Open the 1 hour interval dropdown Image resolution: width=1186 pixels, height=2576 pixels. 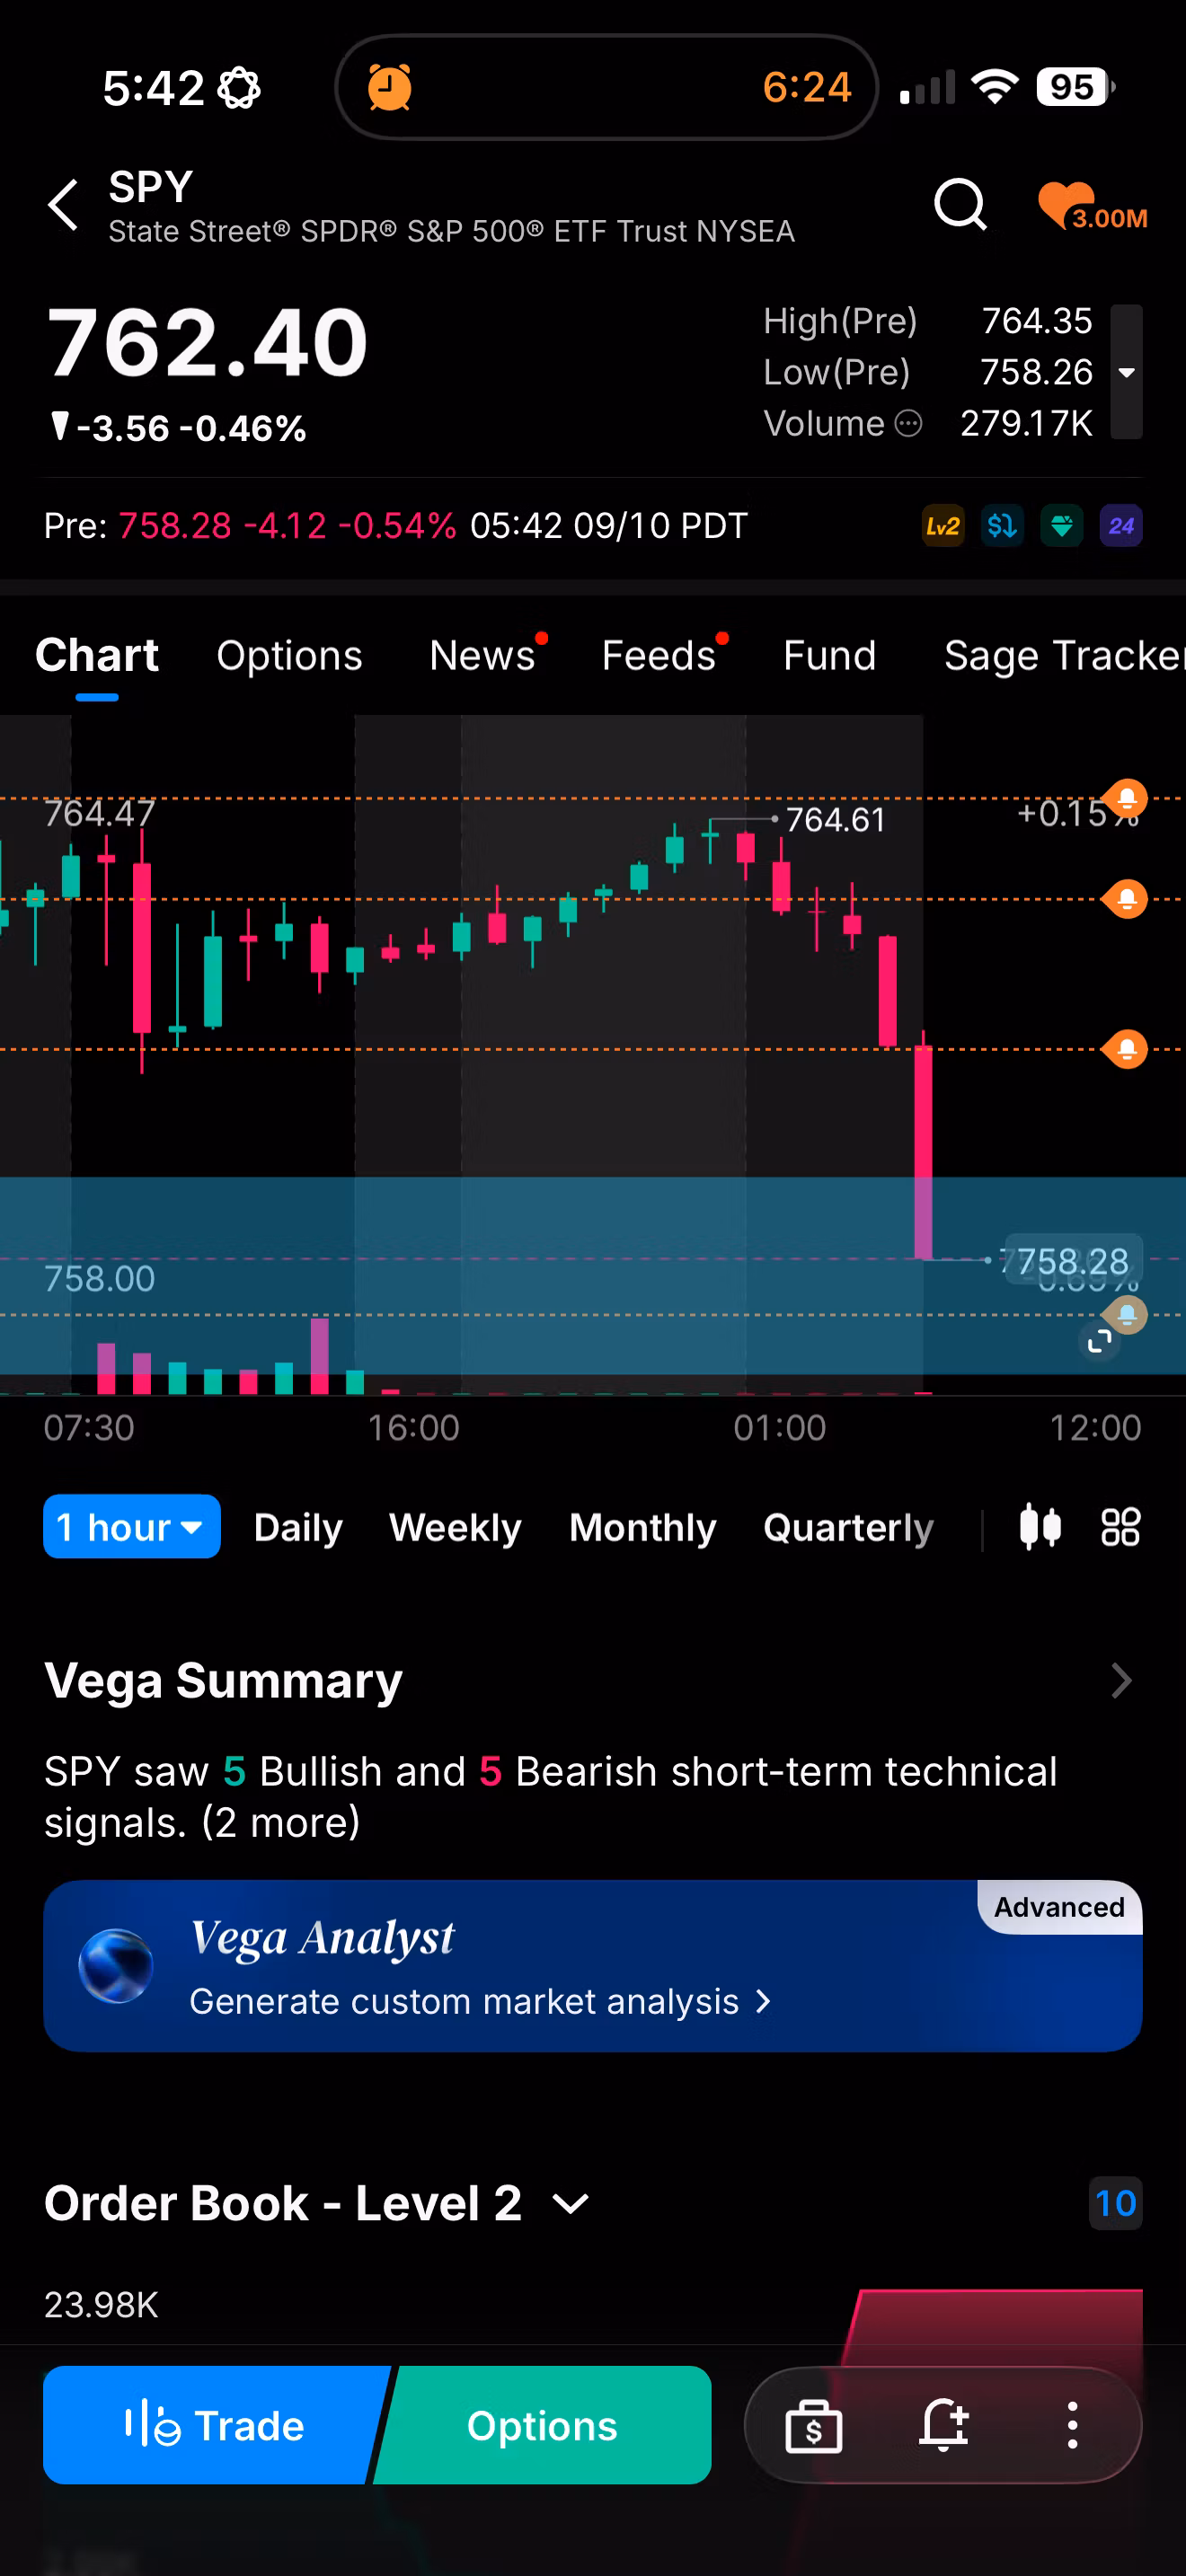(132, 1527)
